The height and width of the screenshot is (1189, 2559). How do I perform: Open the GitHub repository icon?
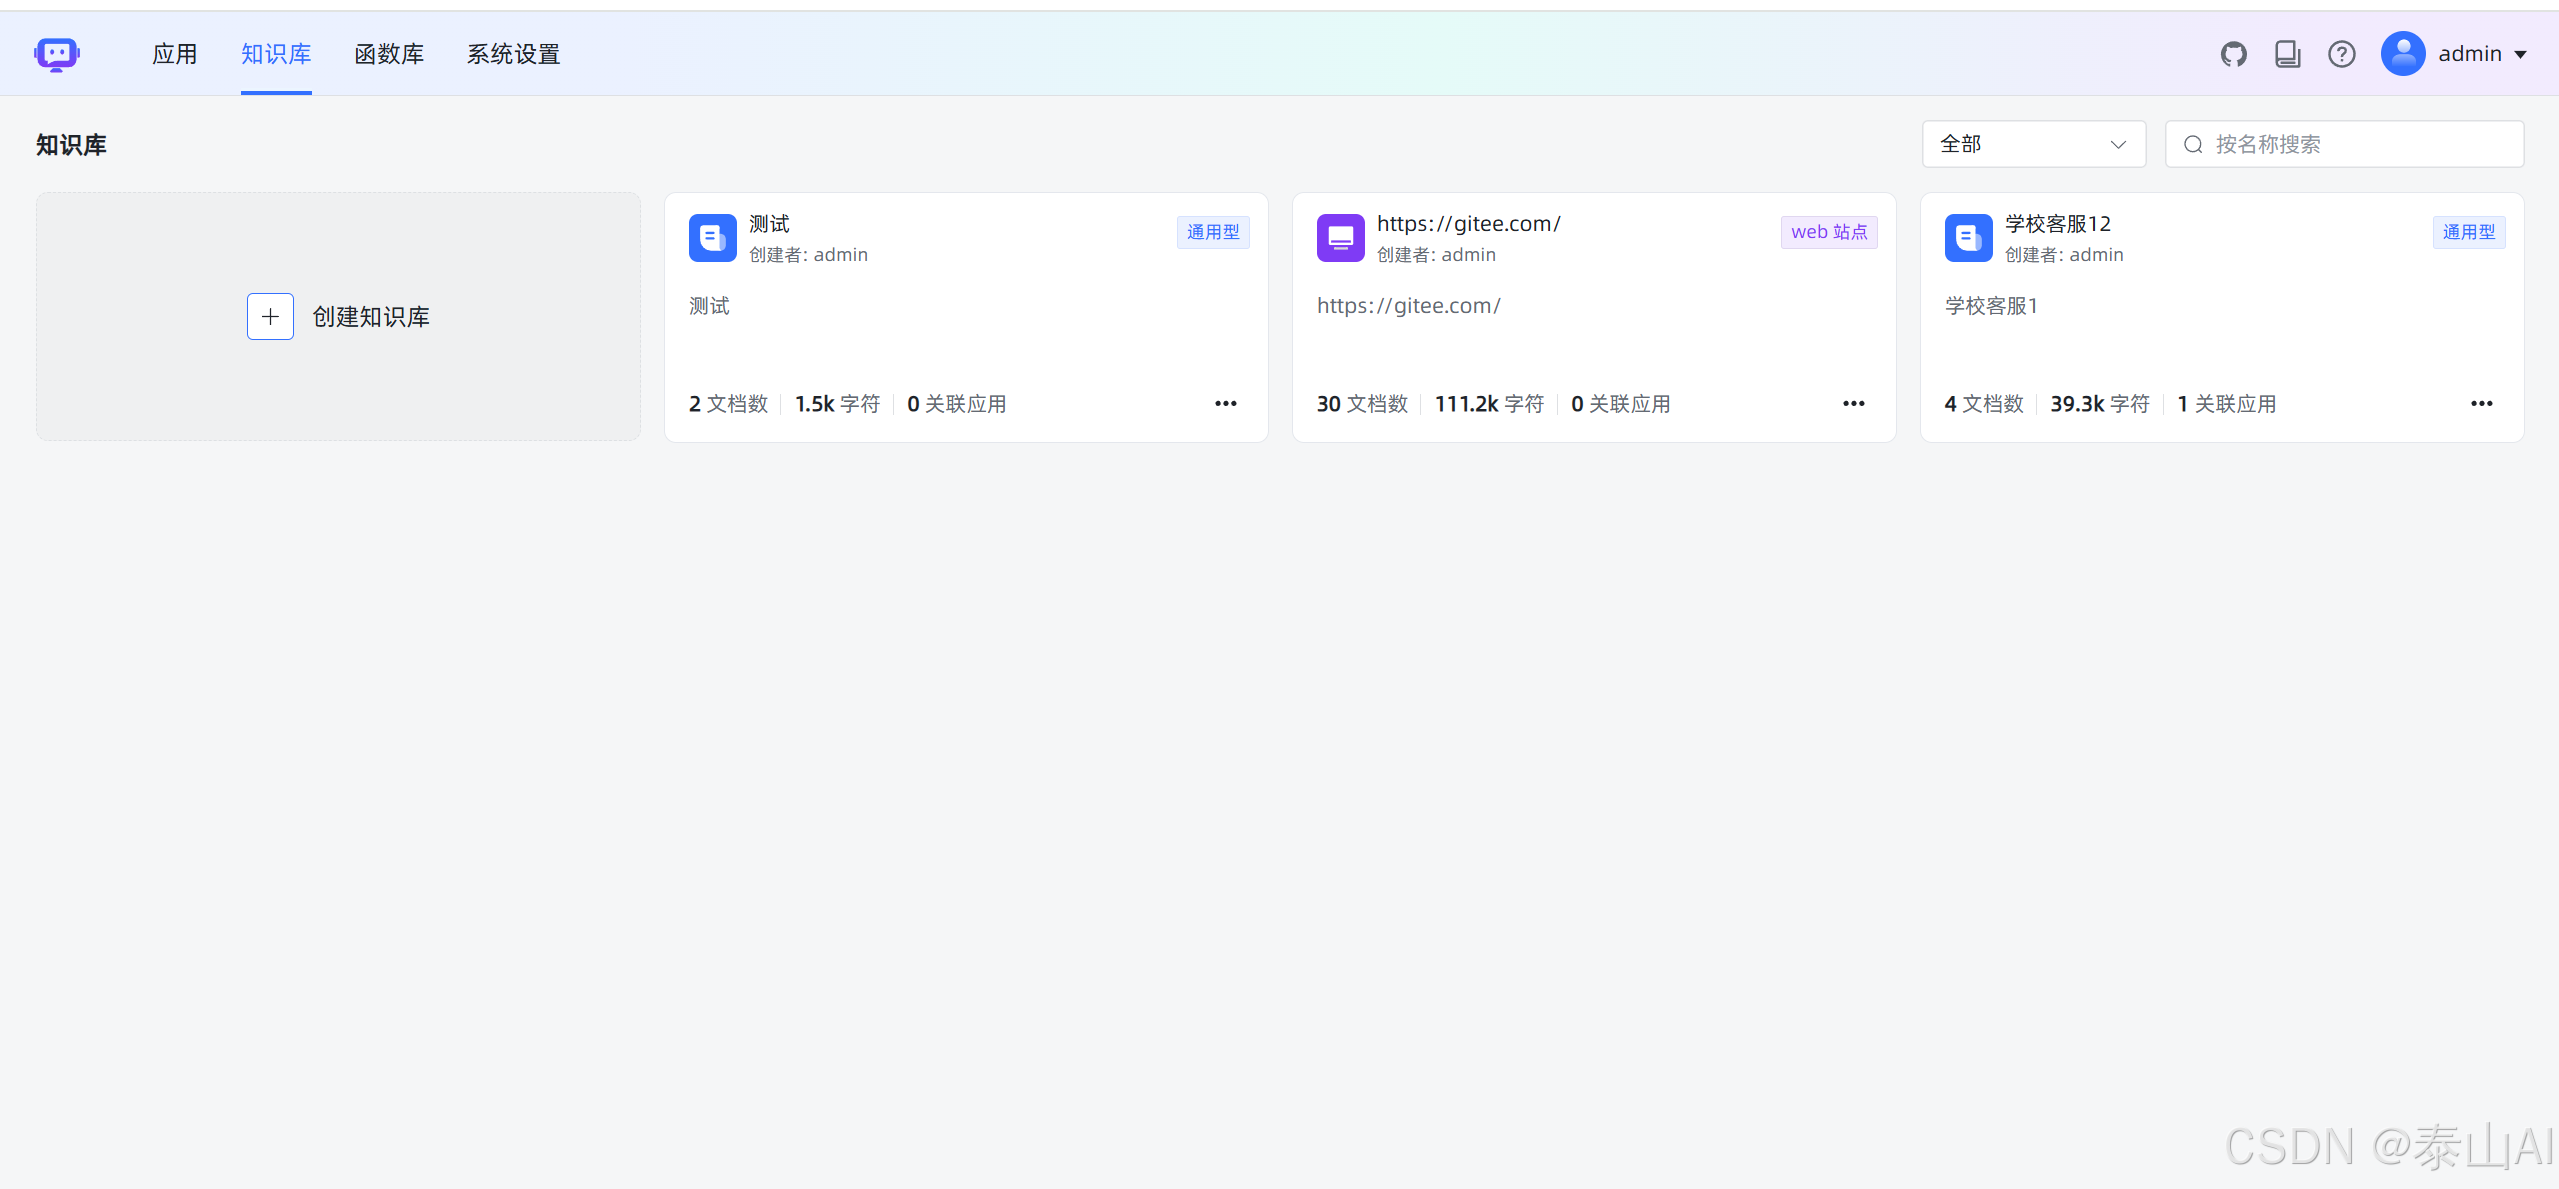[x=2233, y=54]
